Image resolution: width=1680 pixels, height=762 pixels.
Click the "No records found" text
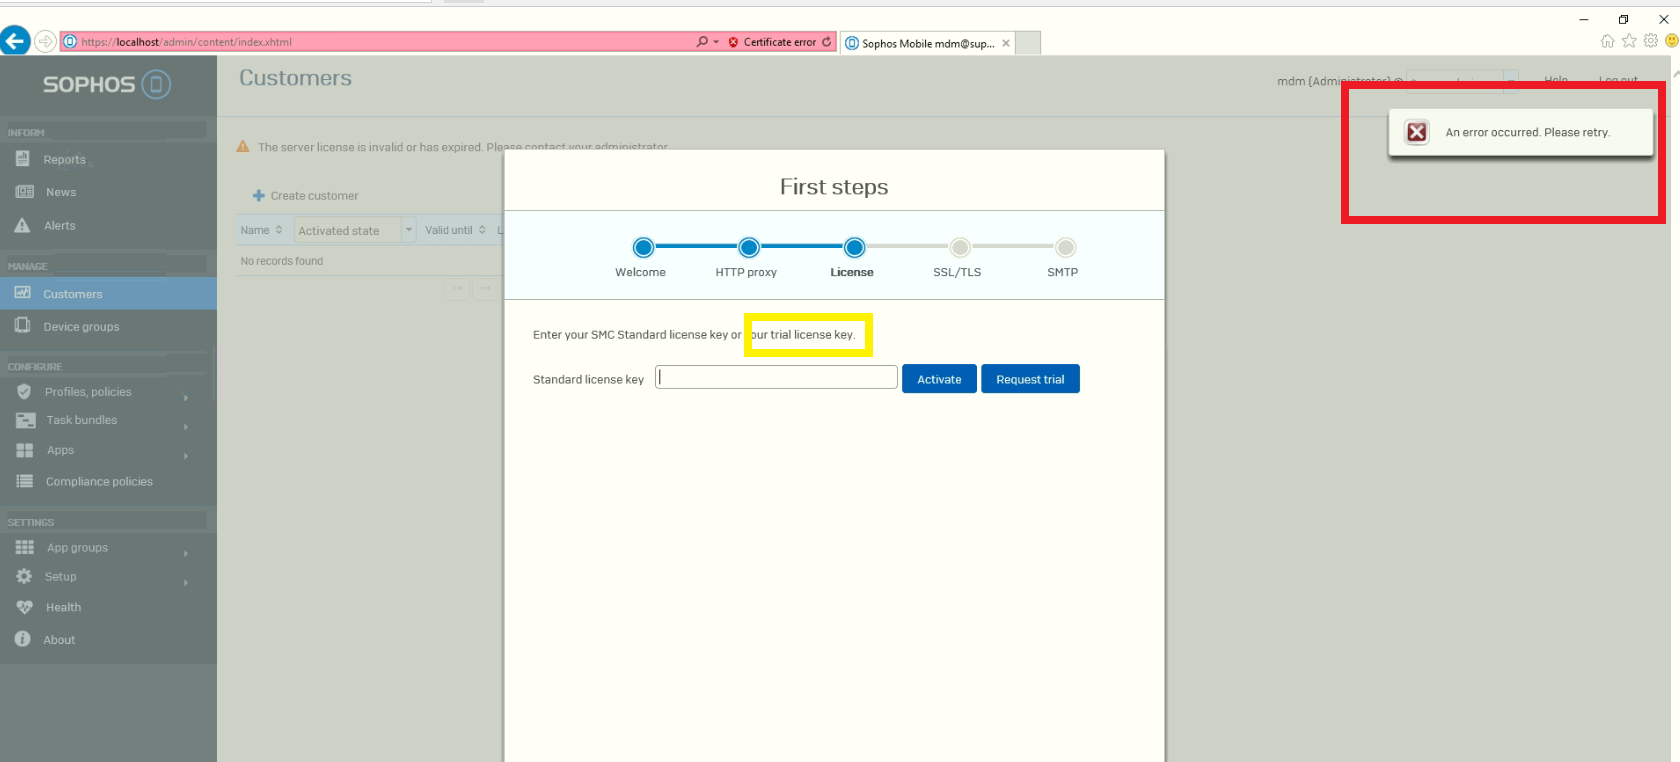coord(282,261)
